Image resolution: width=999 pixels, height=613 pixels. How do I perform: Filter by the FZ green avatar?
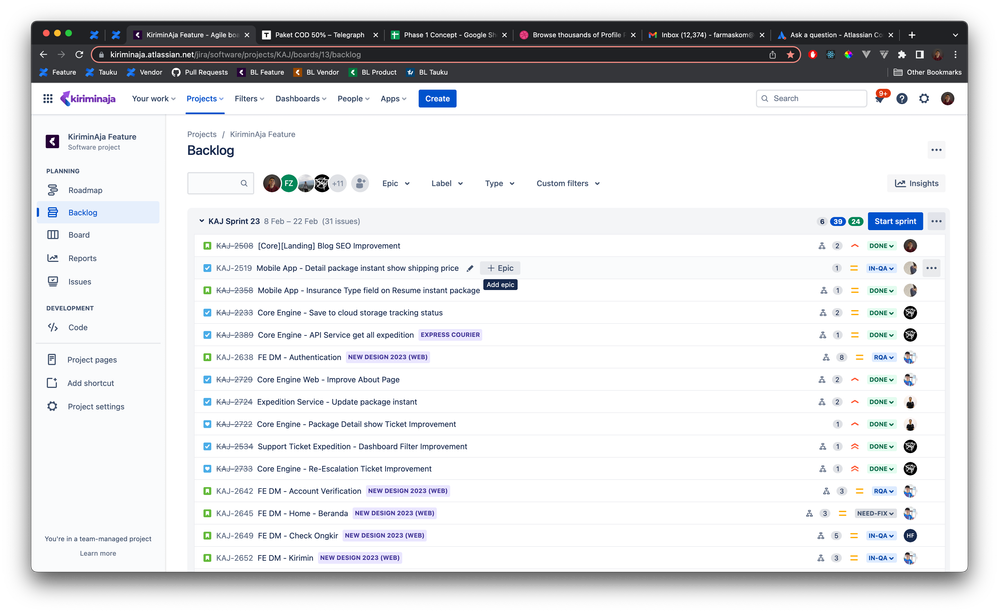point(289,184)
